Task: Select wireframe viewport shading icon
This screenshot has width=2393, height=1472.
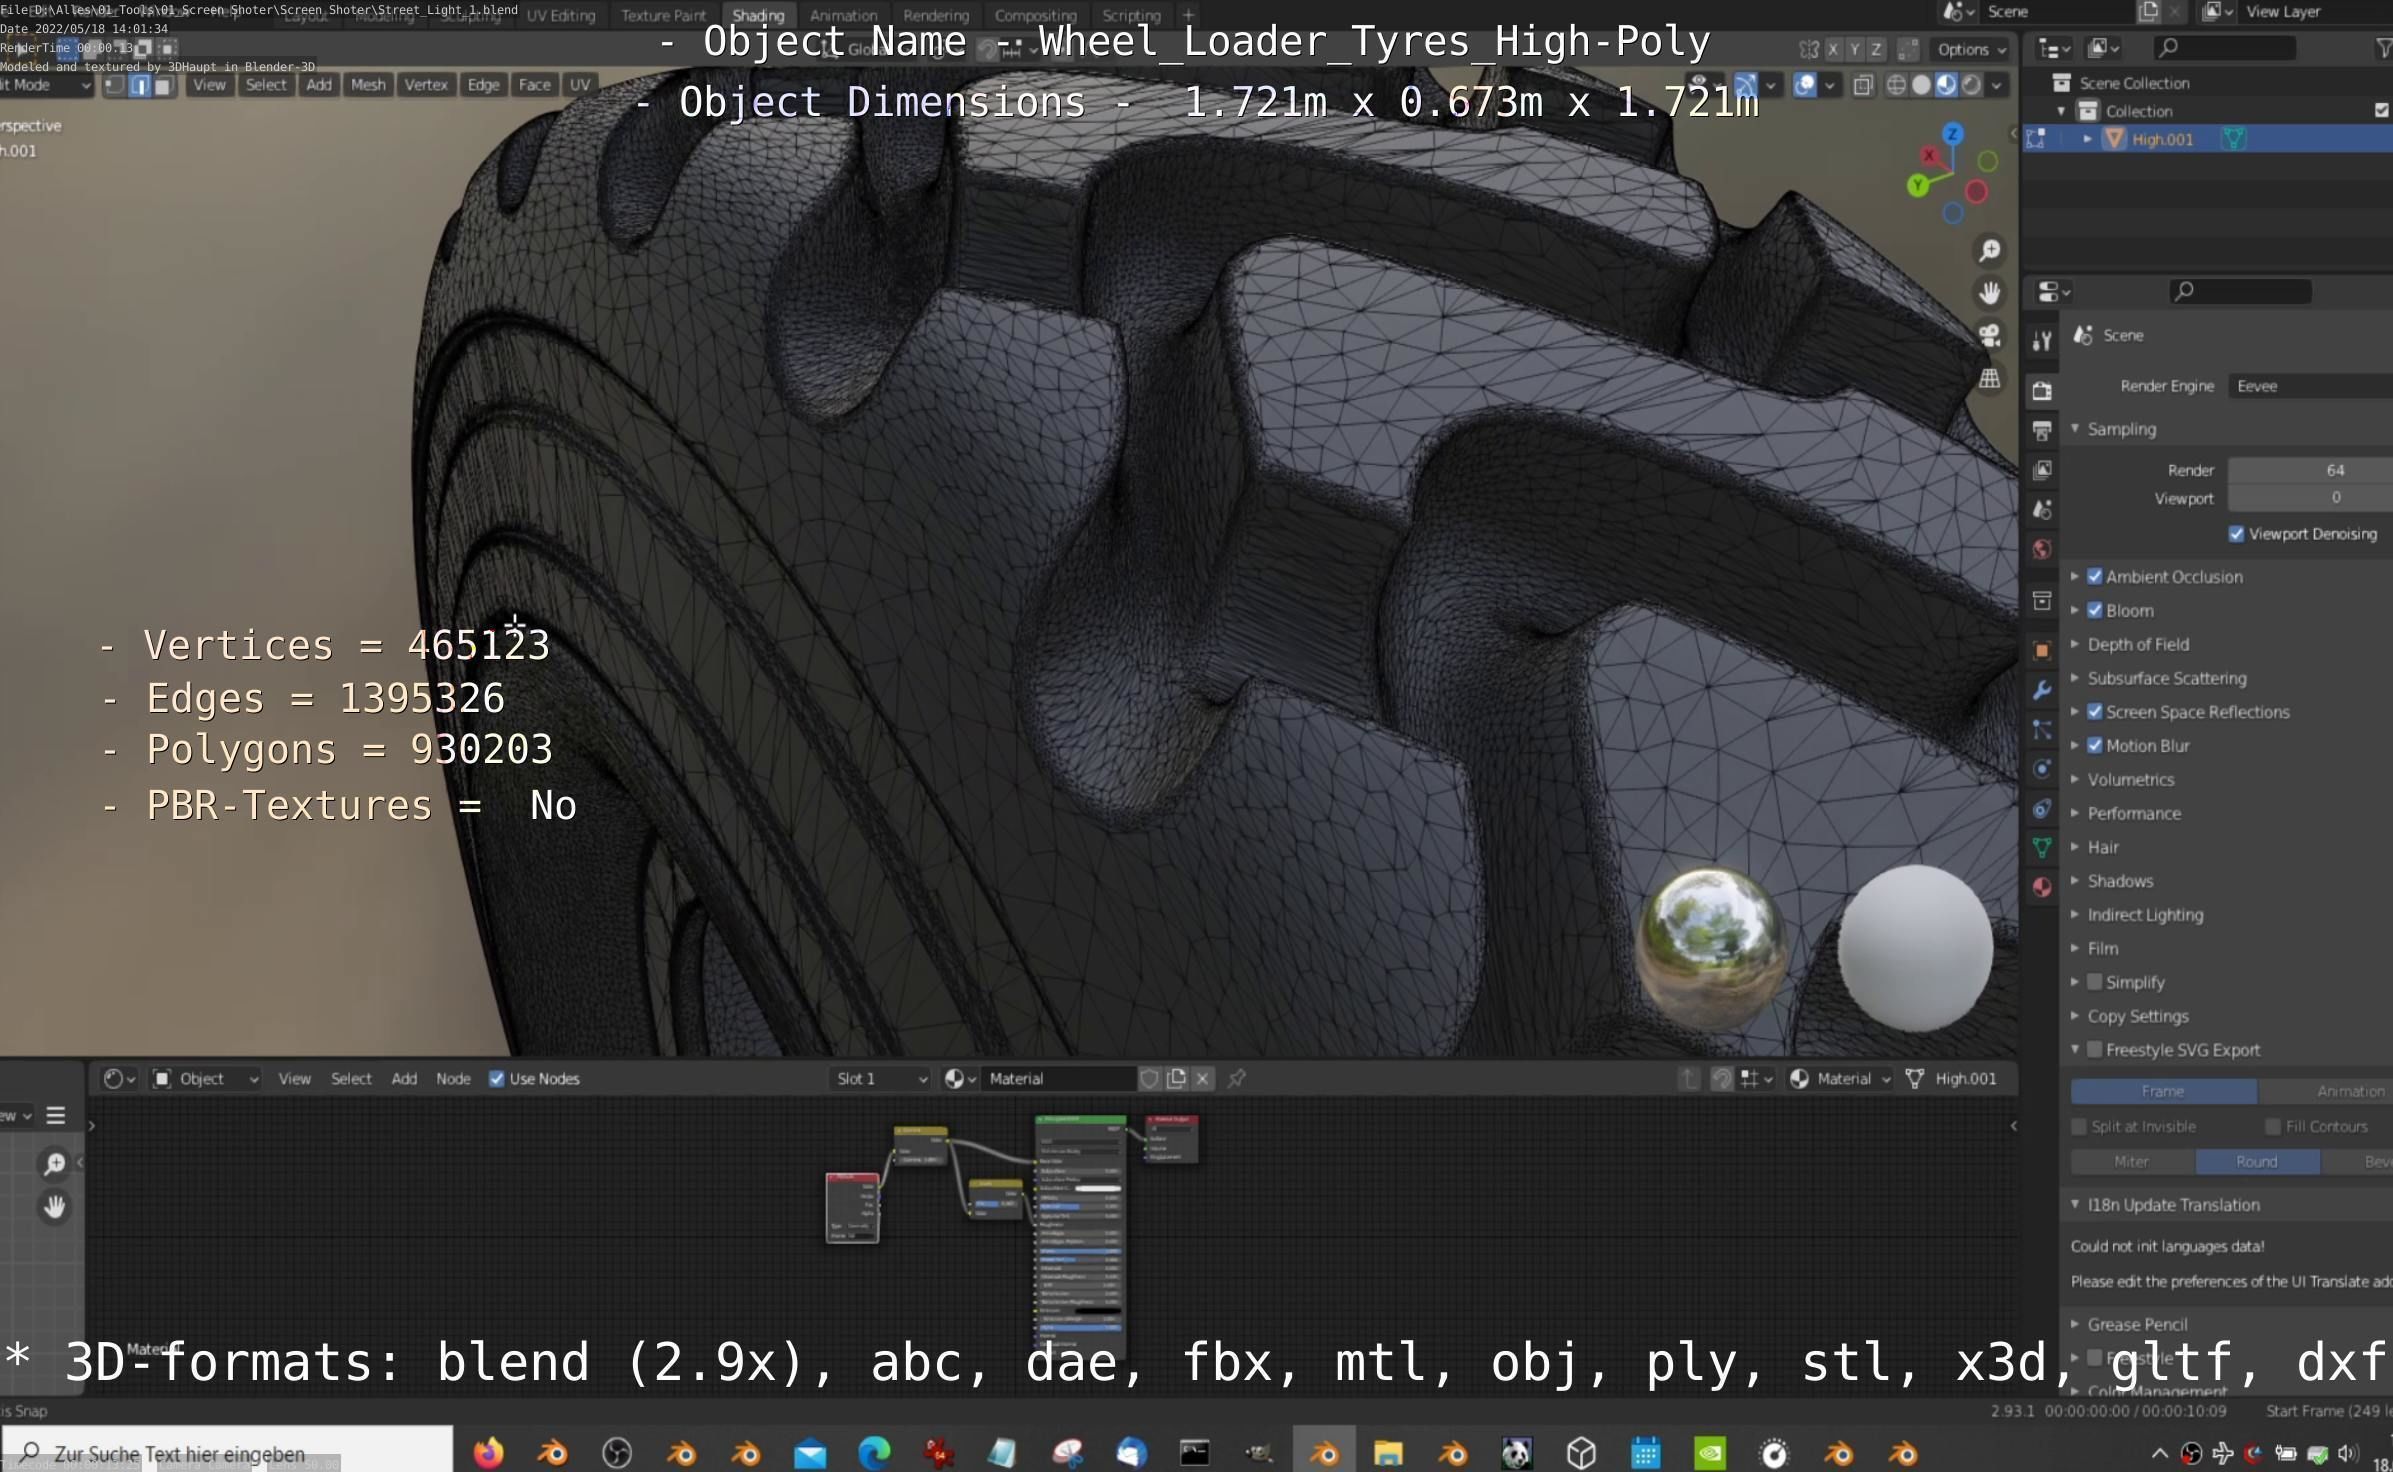Action: (x=1896, y=85)
